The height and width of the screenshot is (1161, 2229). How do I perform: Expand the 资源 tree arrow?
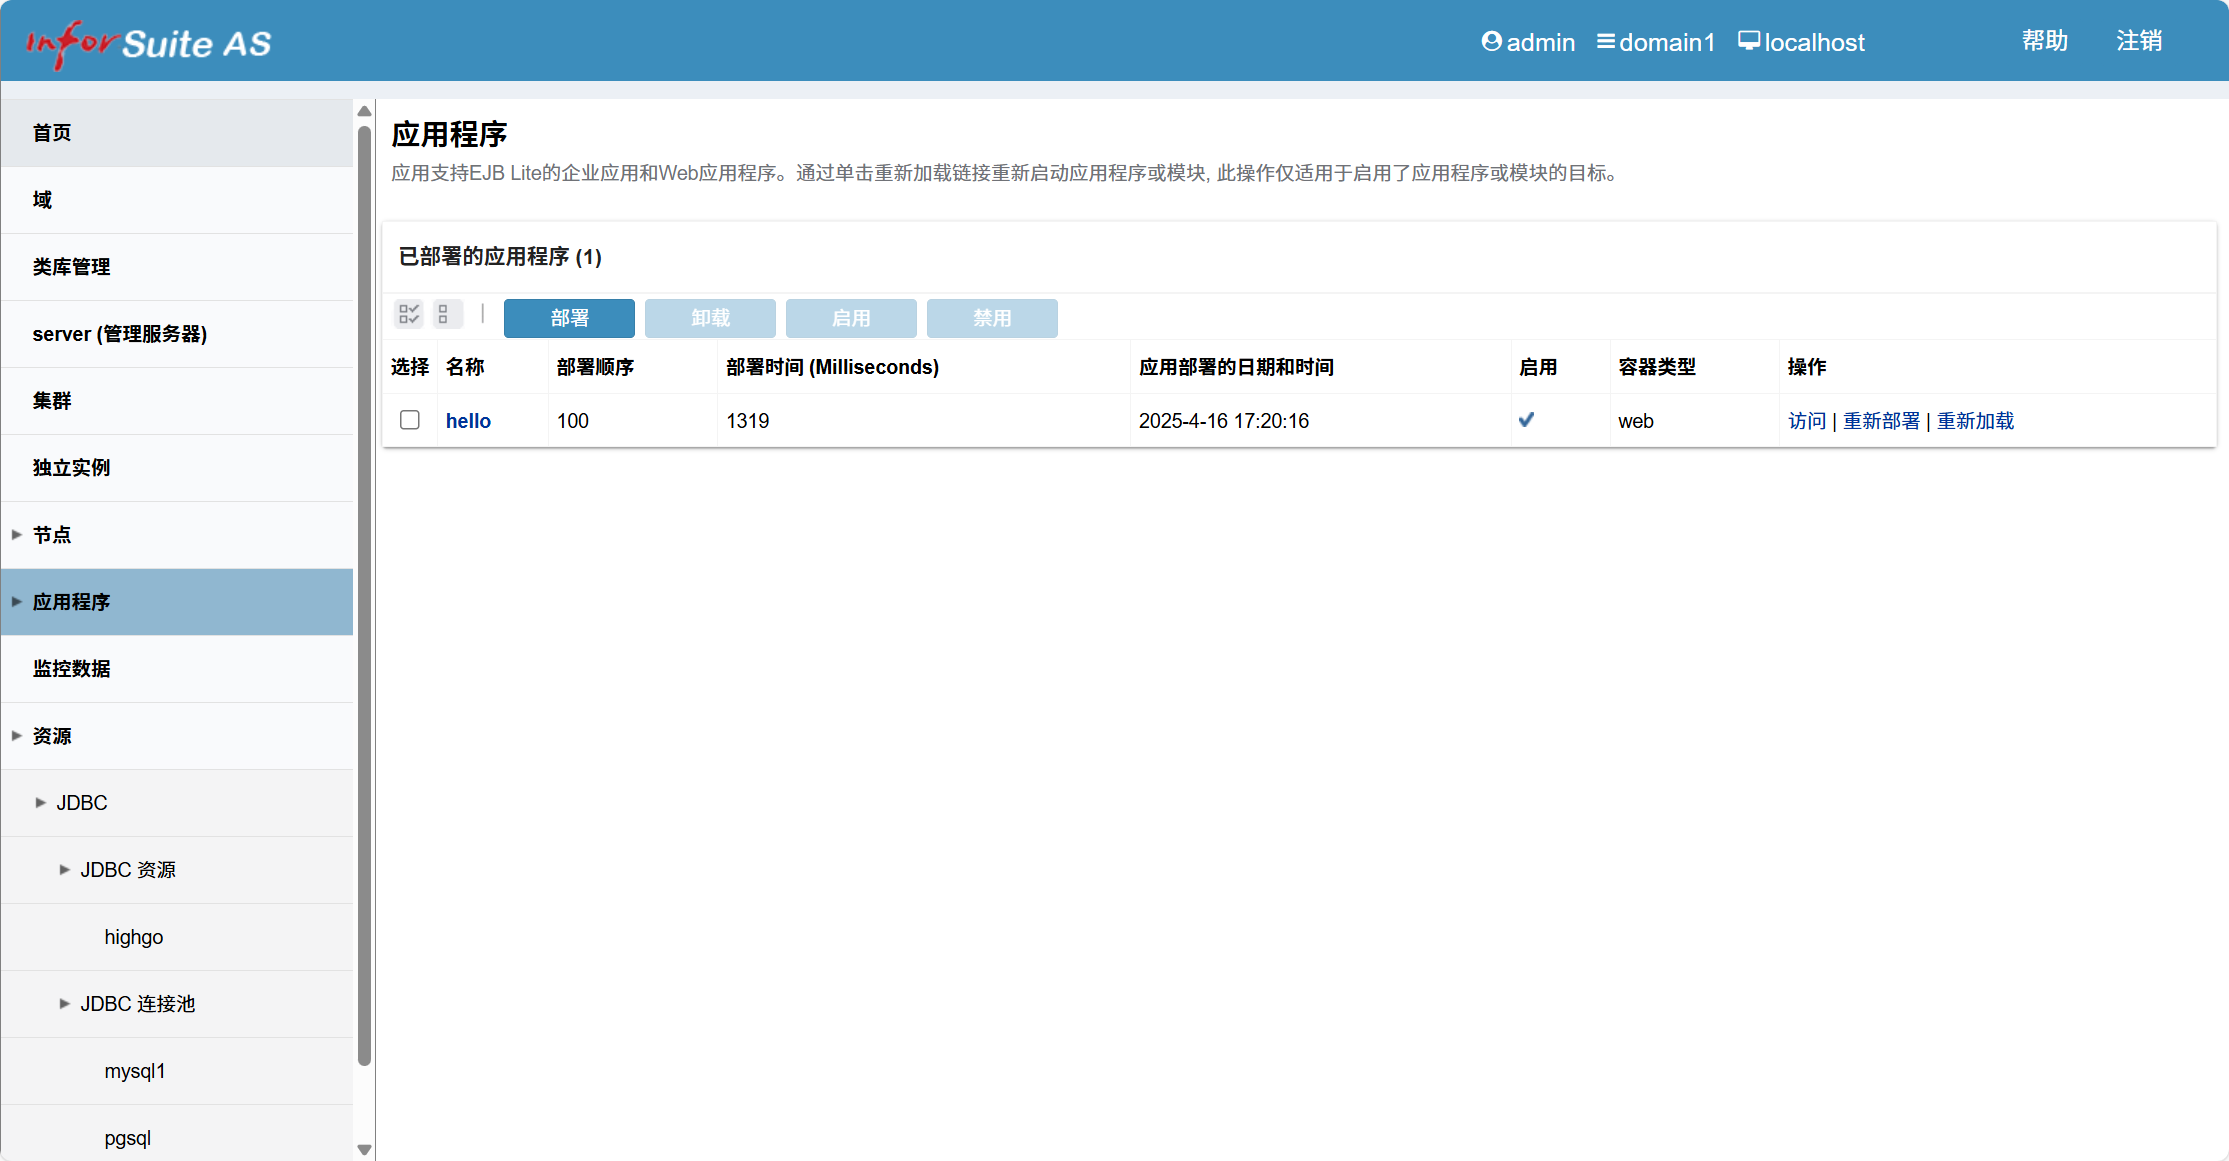coord(17,736)
